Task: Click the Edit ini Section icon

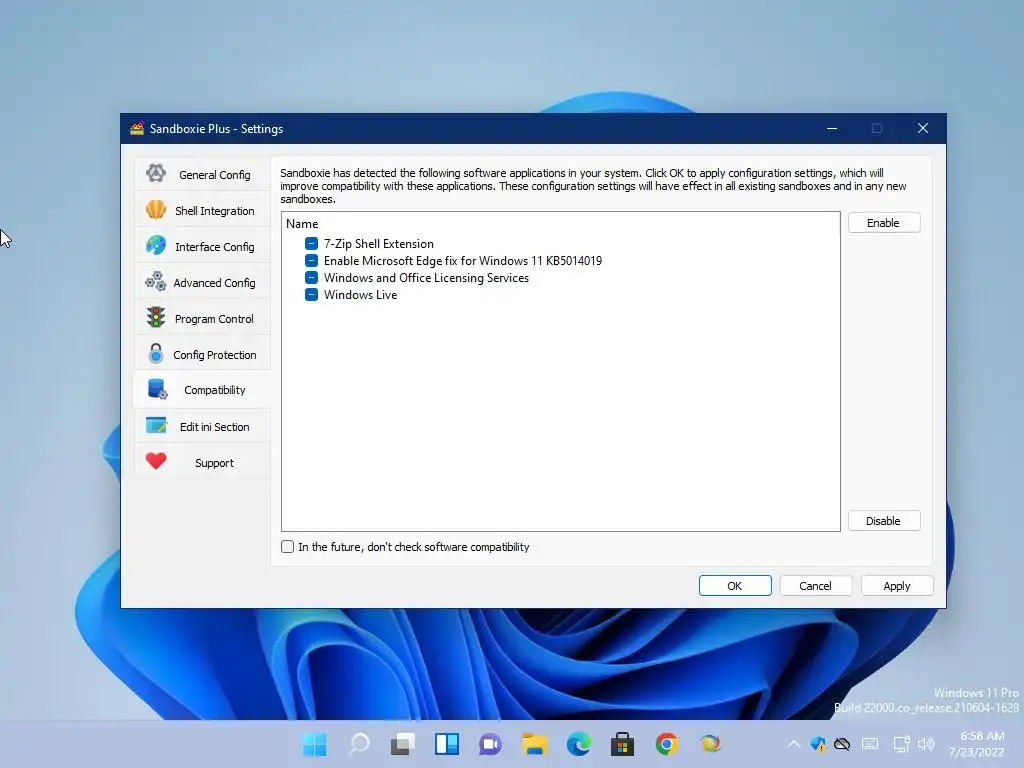Action: pos(156,426)
